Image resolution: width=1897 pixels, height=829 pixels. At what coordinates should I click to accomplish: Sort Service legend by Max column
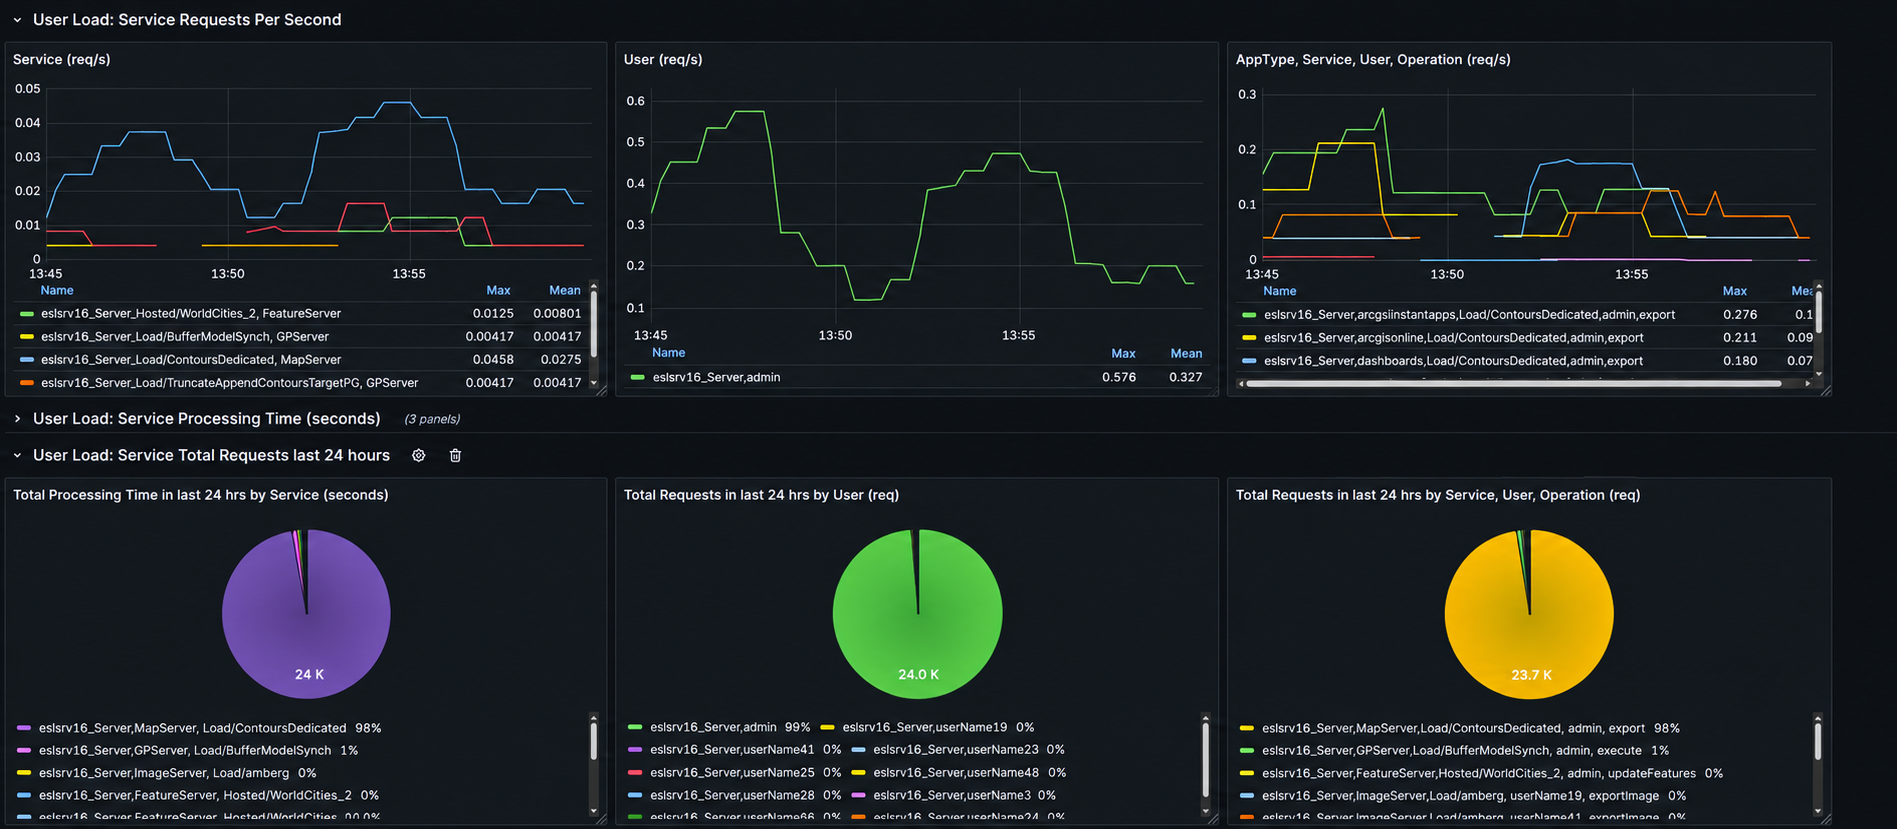498,290
